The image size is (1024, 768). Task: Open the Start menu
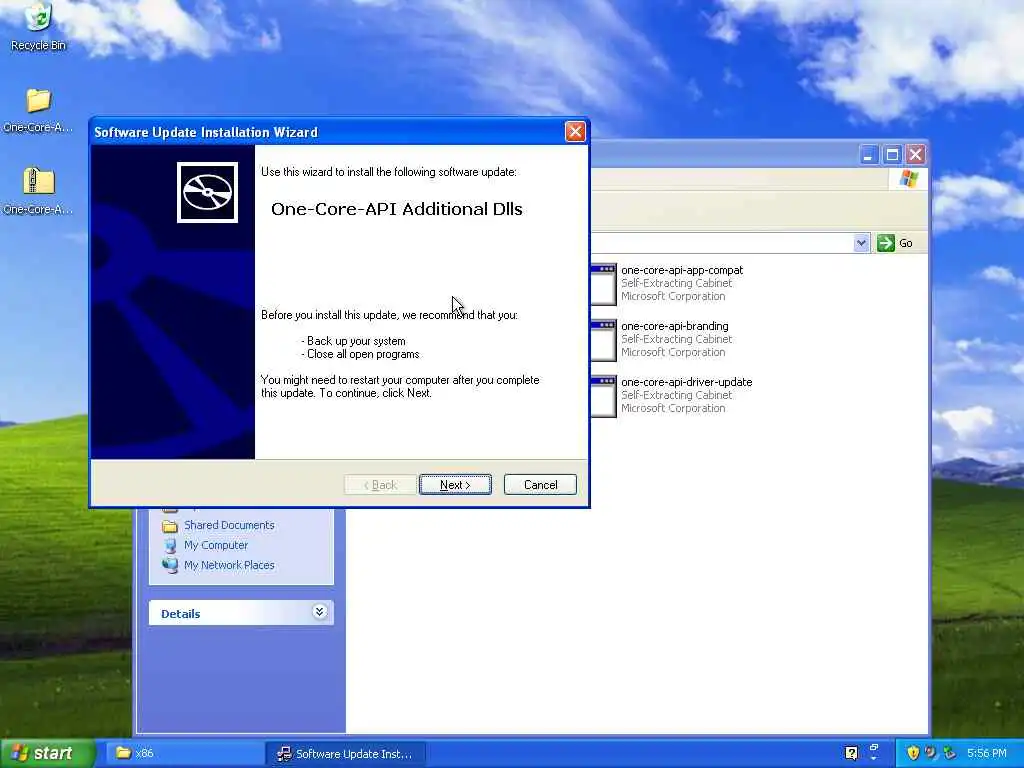47,753
